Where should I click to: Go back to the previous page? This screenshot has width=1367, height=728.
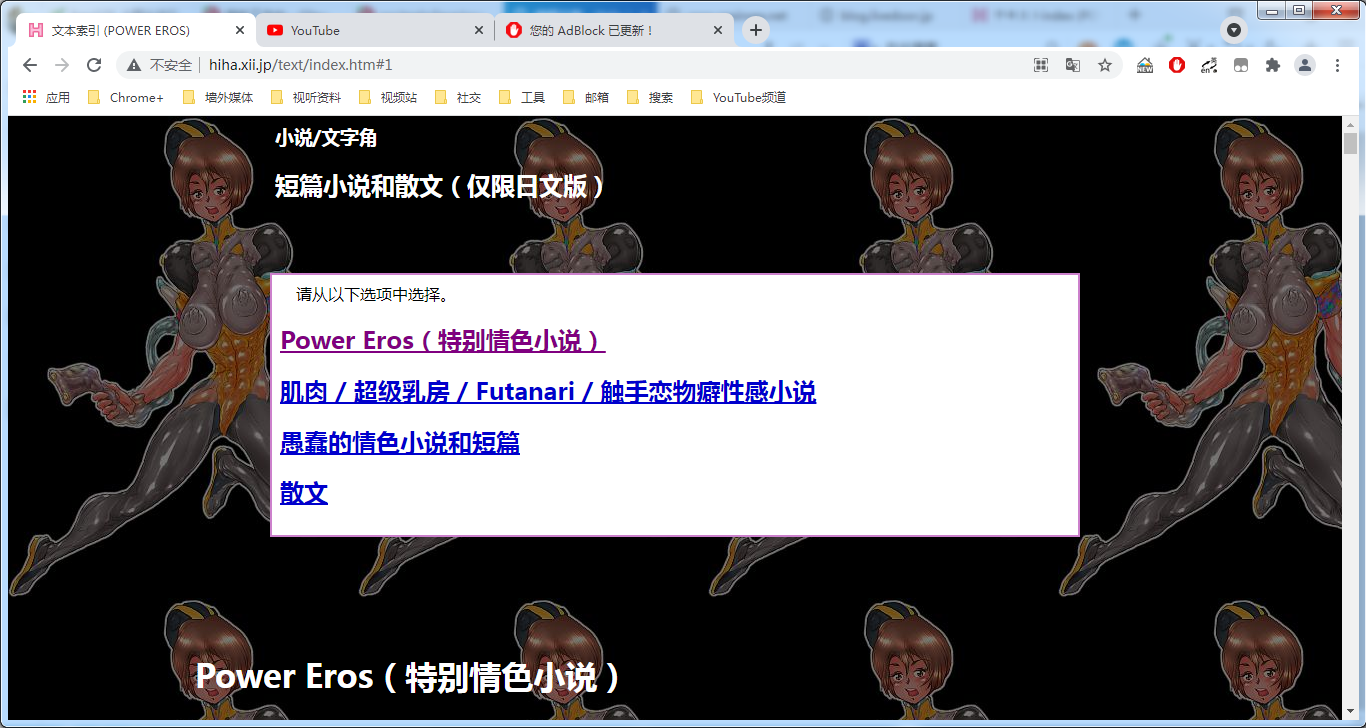[30, 65]
